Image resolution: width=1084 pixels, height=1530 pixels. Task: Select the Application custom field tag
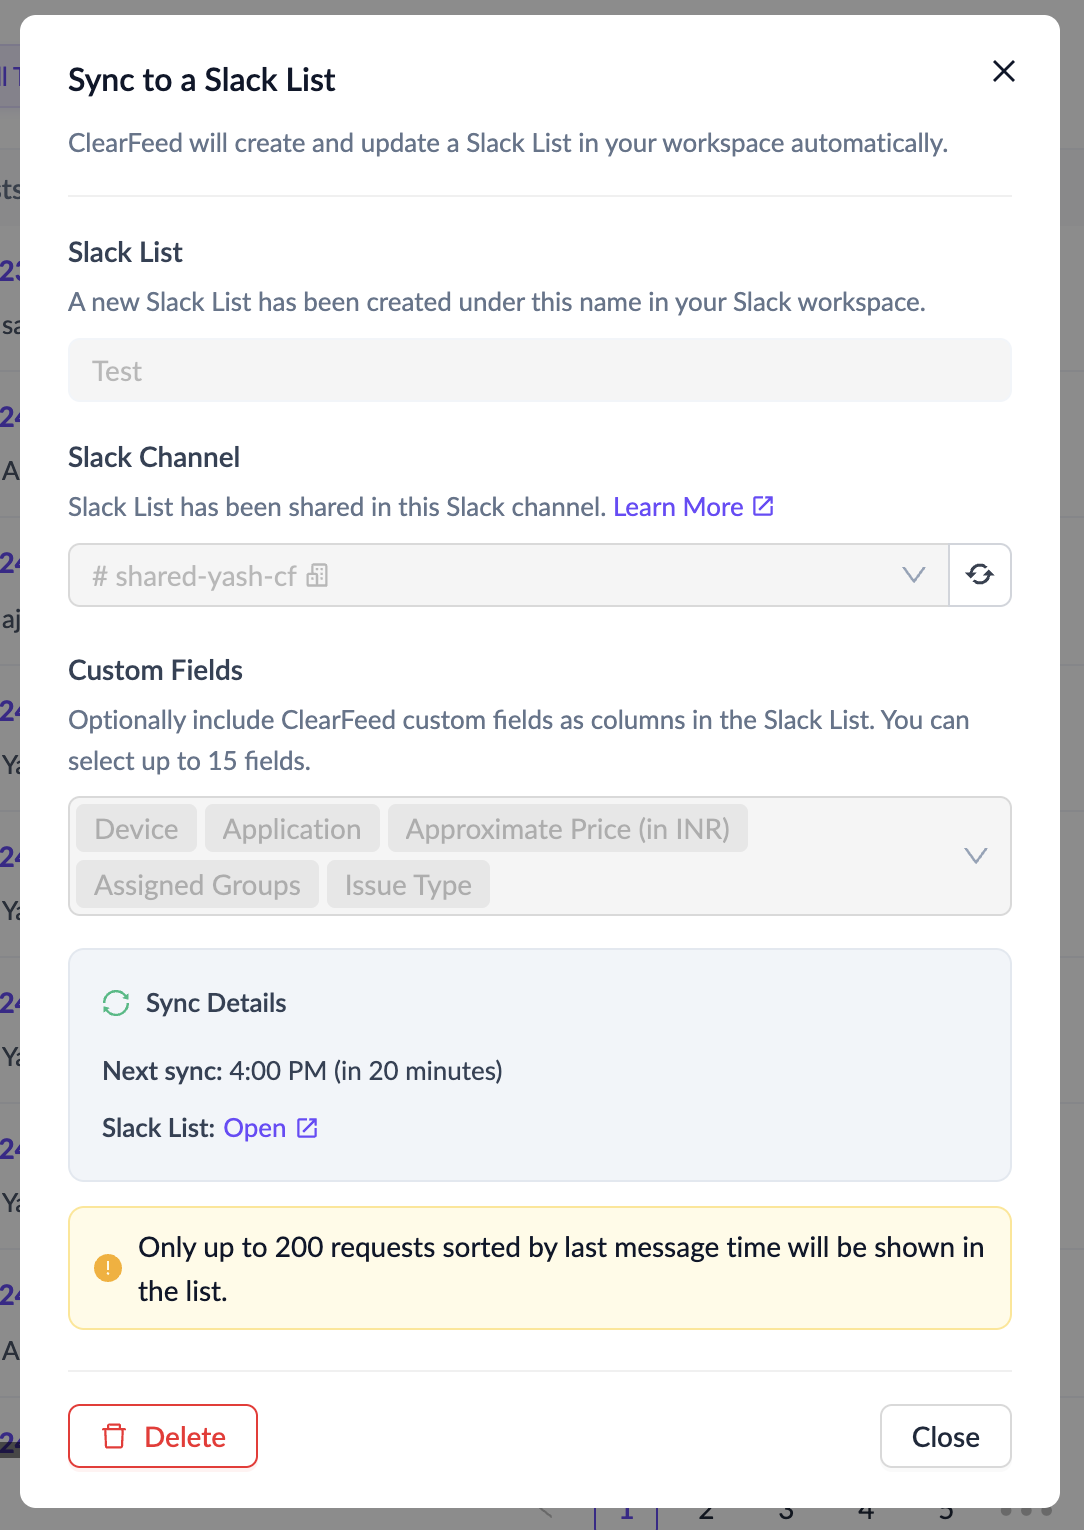291,829
